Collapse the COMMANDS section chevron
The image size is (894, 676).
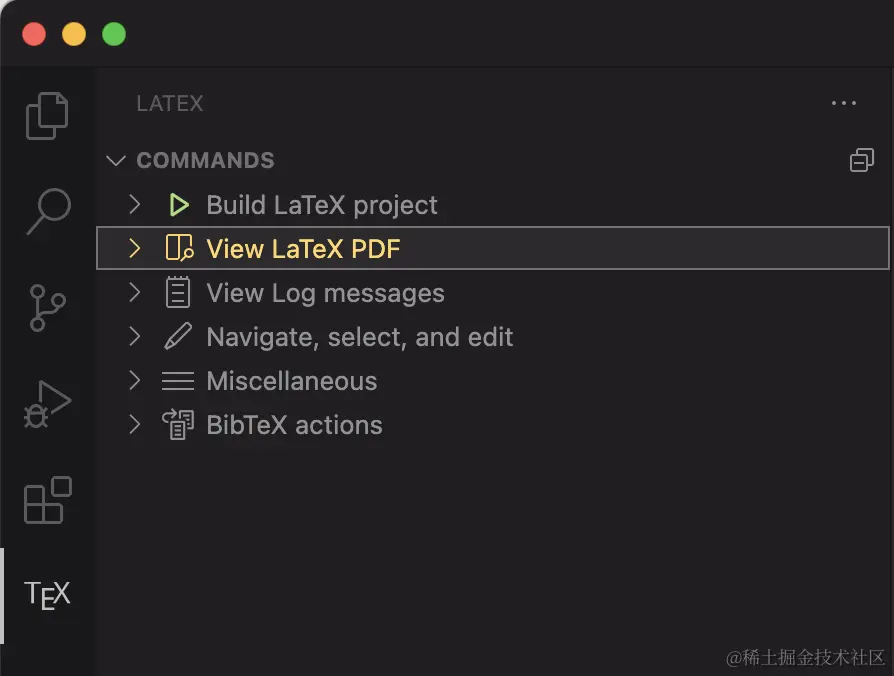[x=116, y=160]
